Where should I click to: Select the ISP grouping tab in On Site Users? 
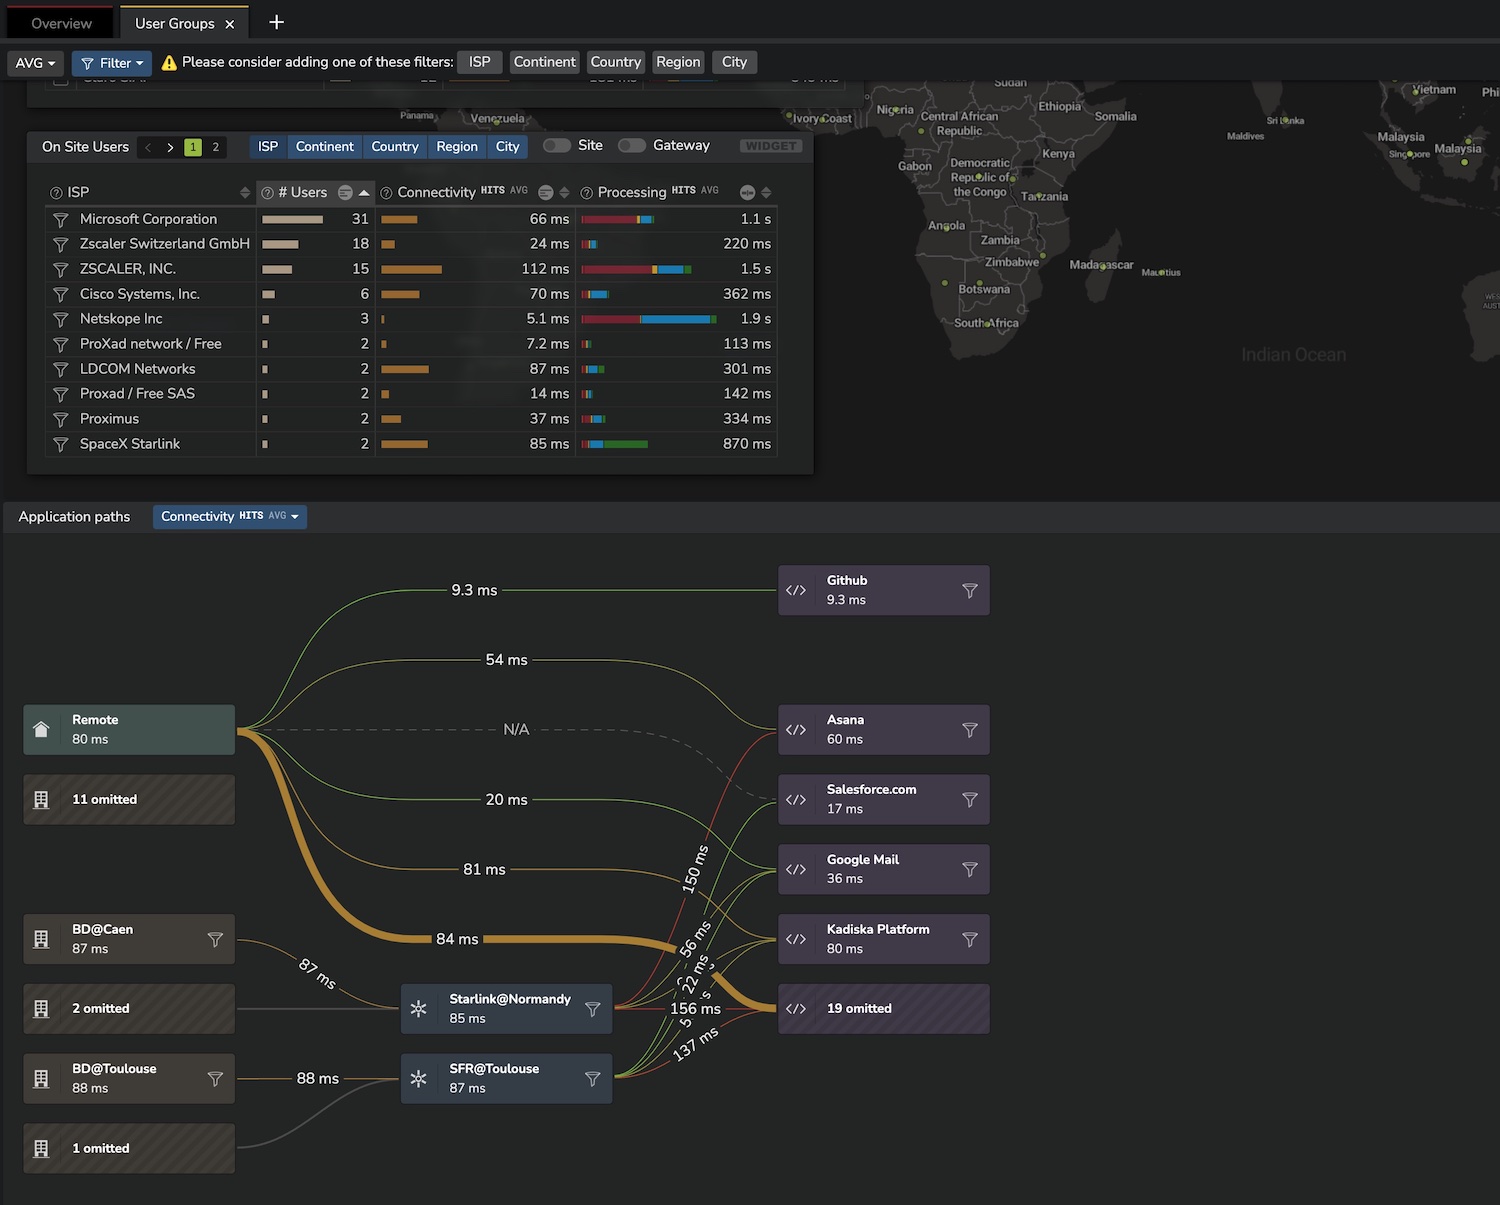click(268, 147)
